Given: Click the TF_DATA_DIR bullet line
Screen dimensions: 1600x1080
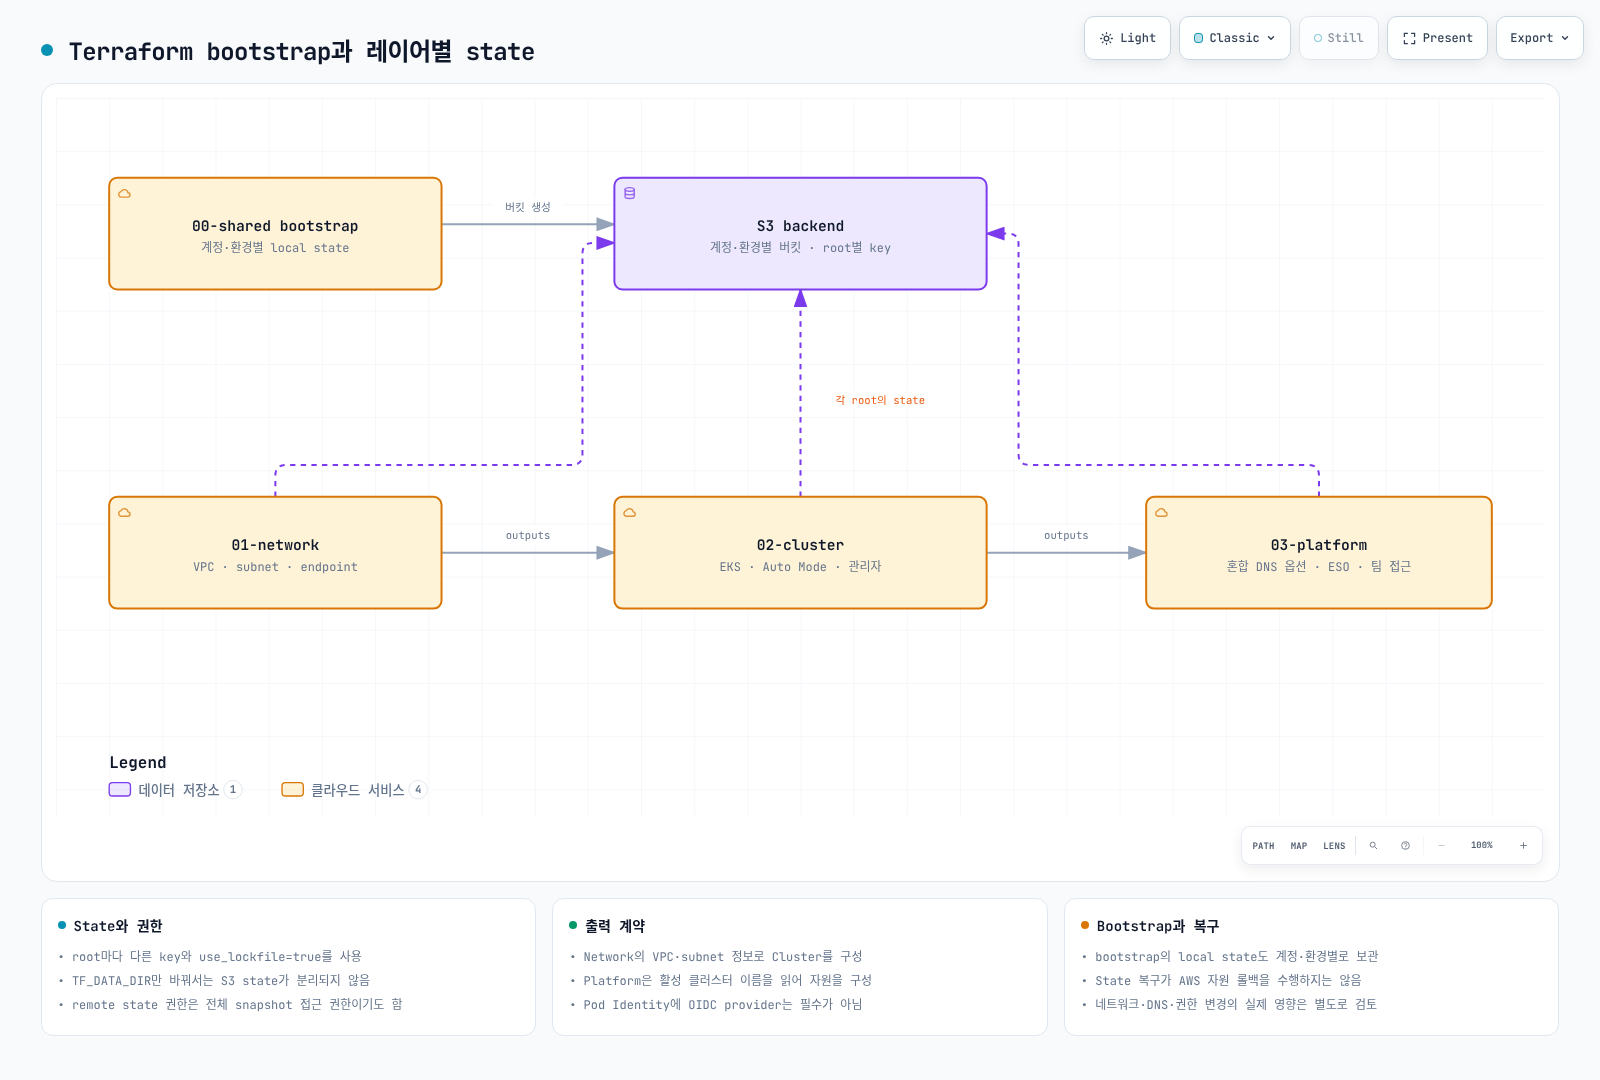Looking at the screenshot, I should 221,981.
